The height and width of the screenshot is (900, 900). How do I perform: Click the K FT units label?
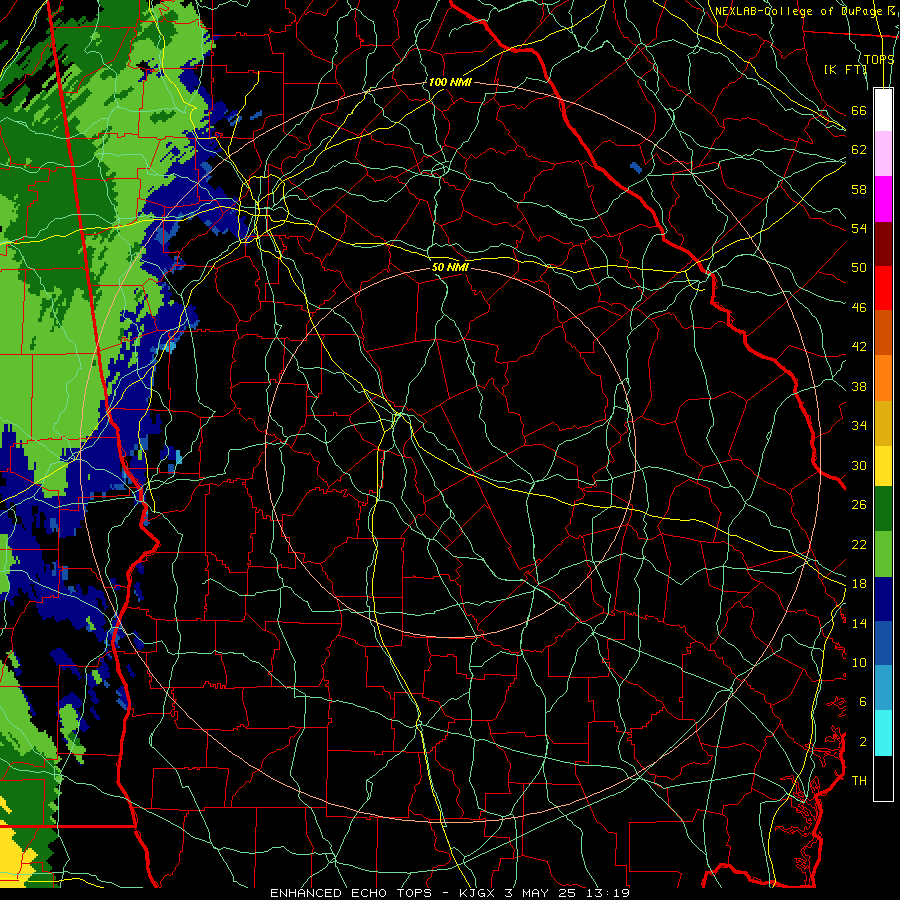click(845, 69)
